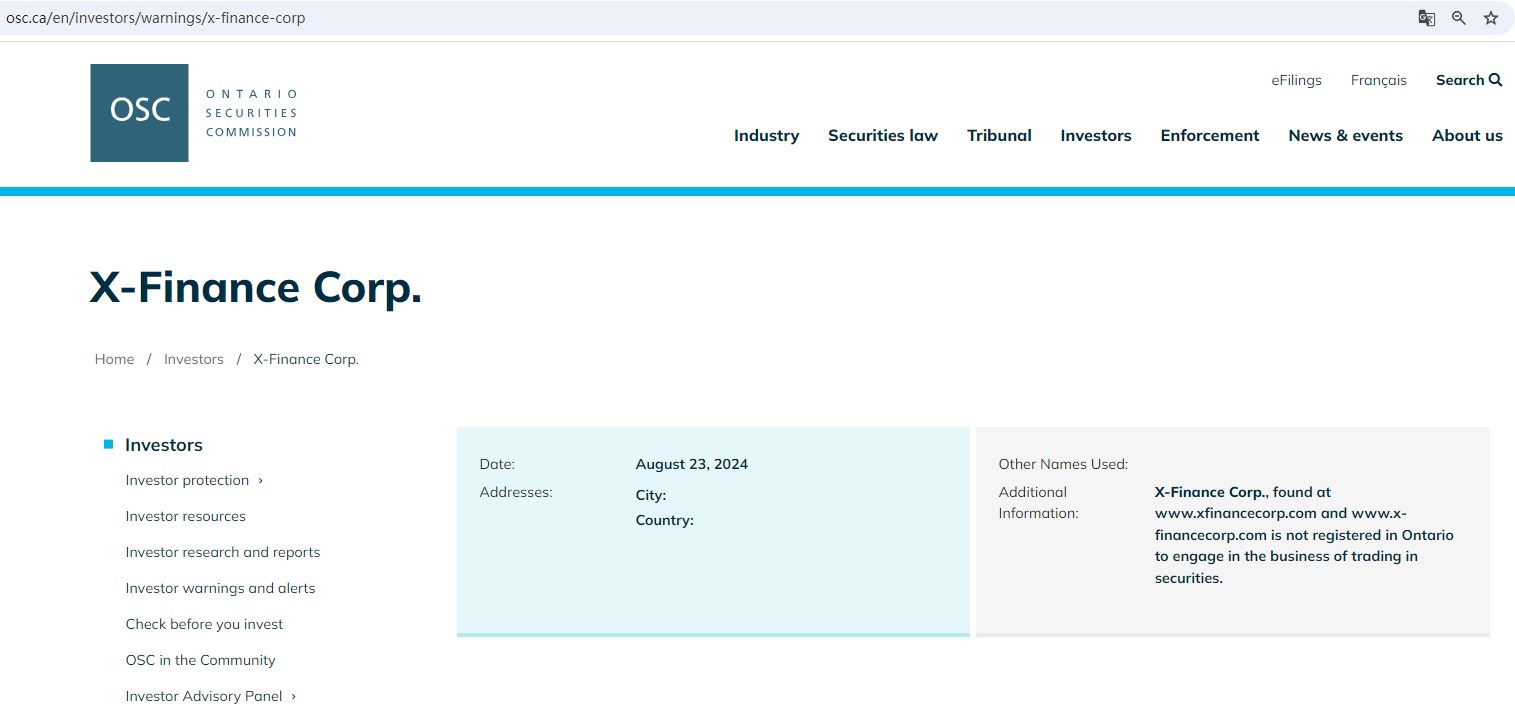Viewport: 1515px width, 707px height.
Task: Click the address bar URL field
Action: (700, 18)
